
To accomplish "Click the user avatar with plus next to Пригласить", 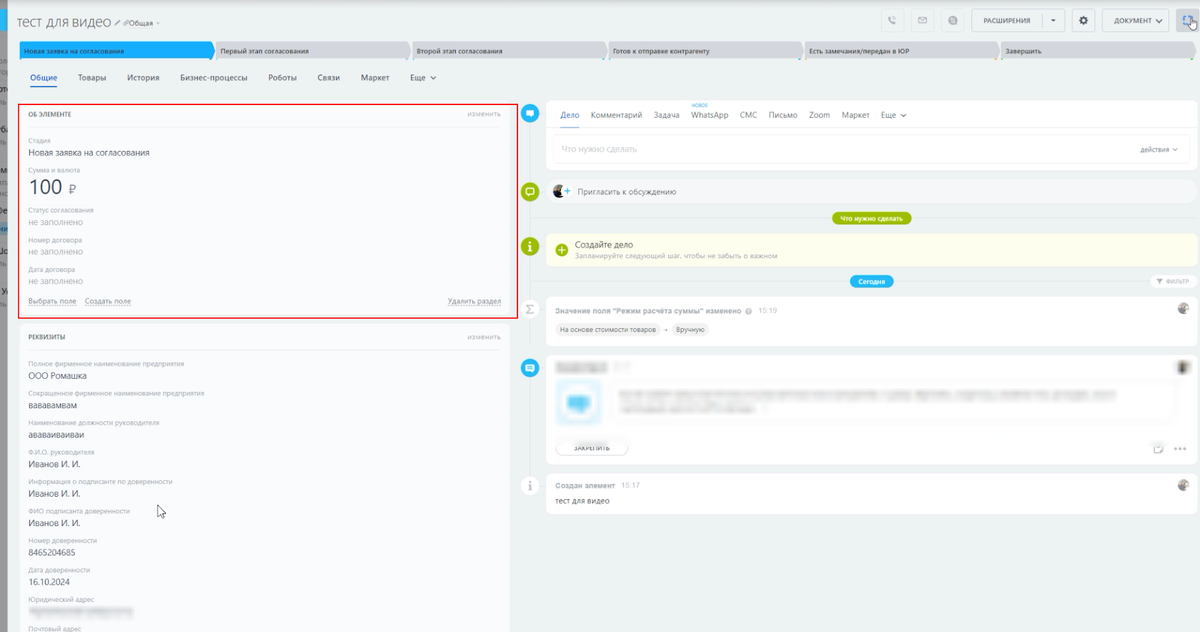I will point(562,191).
